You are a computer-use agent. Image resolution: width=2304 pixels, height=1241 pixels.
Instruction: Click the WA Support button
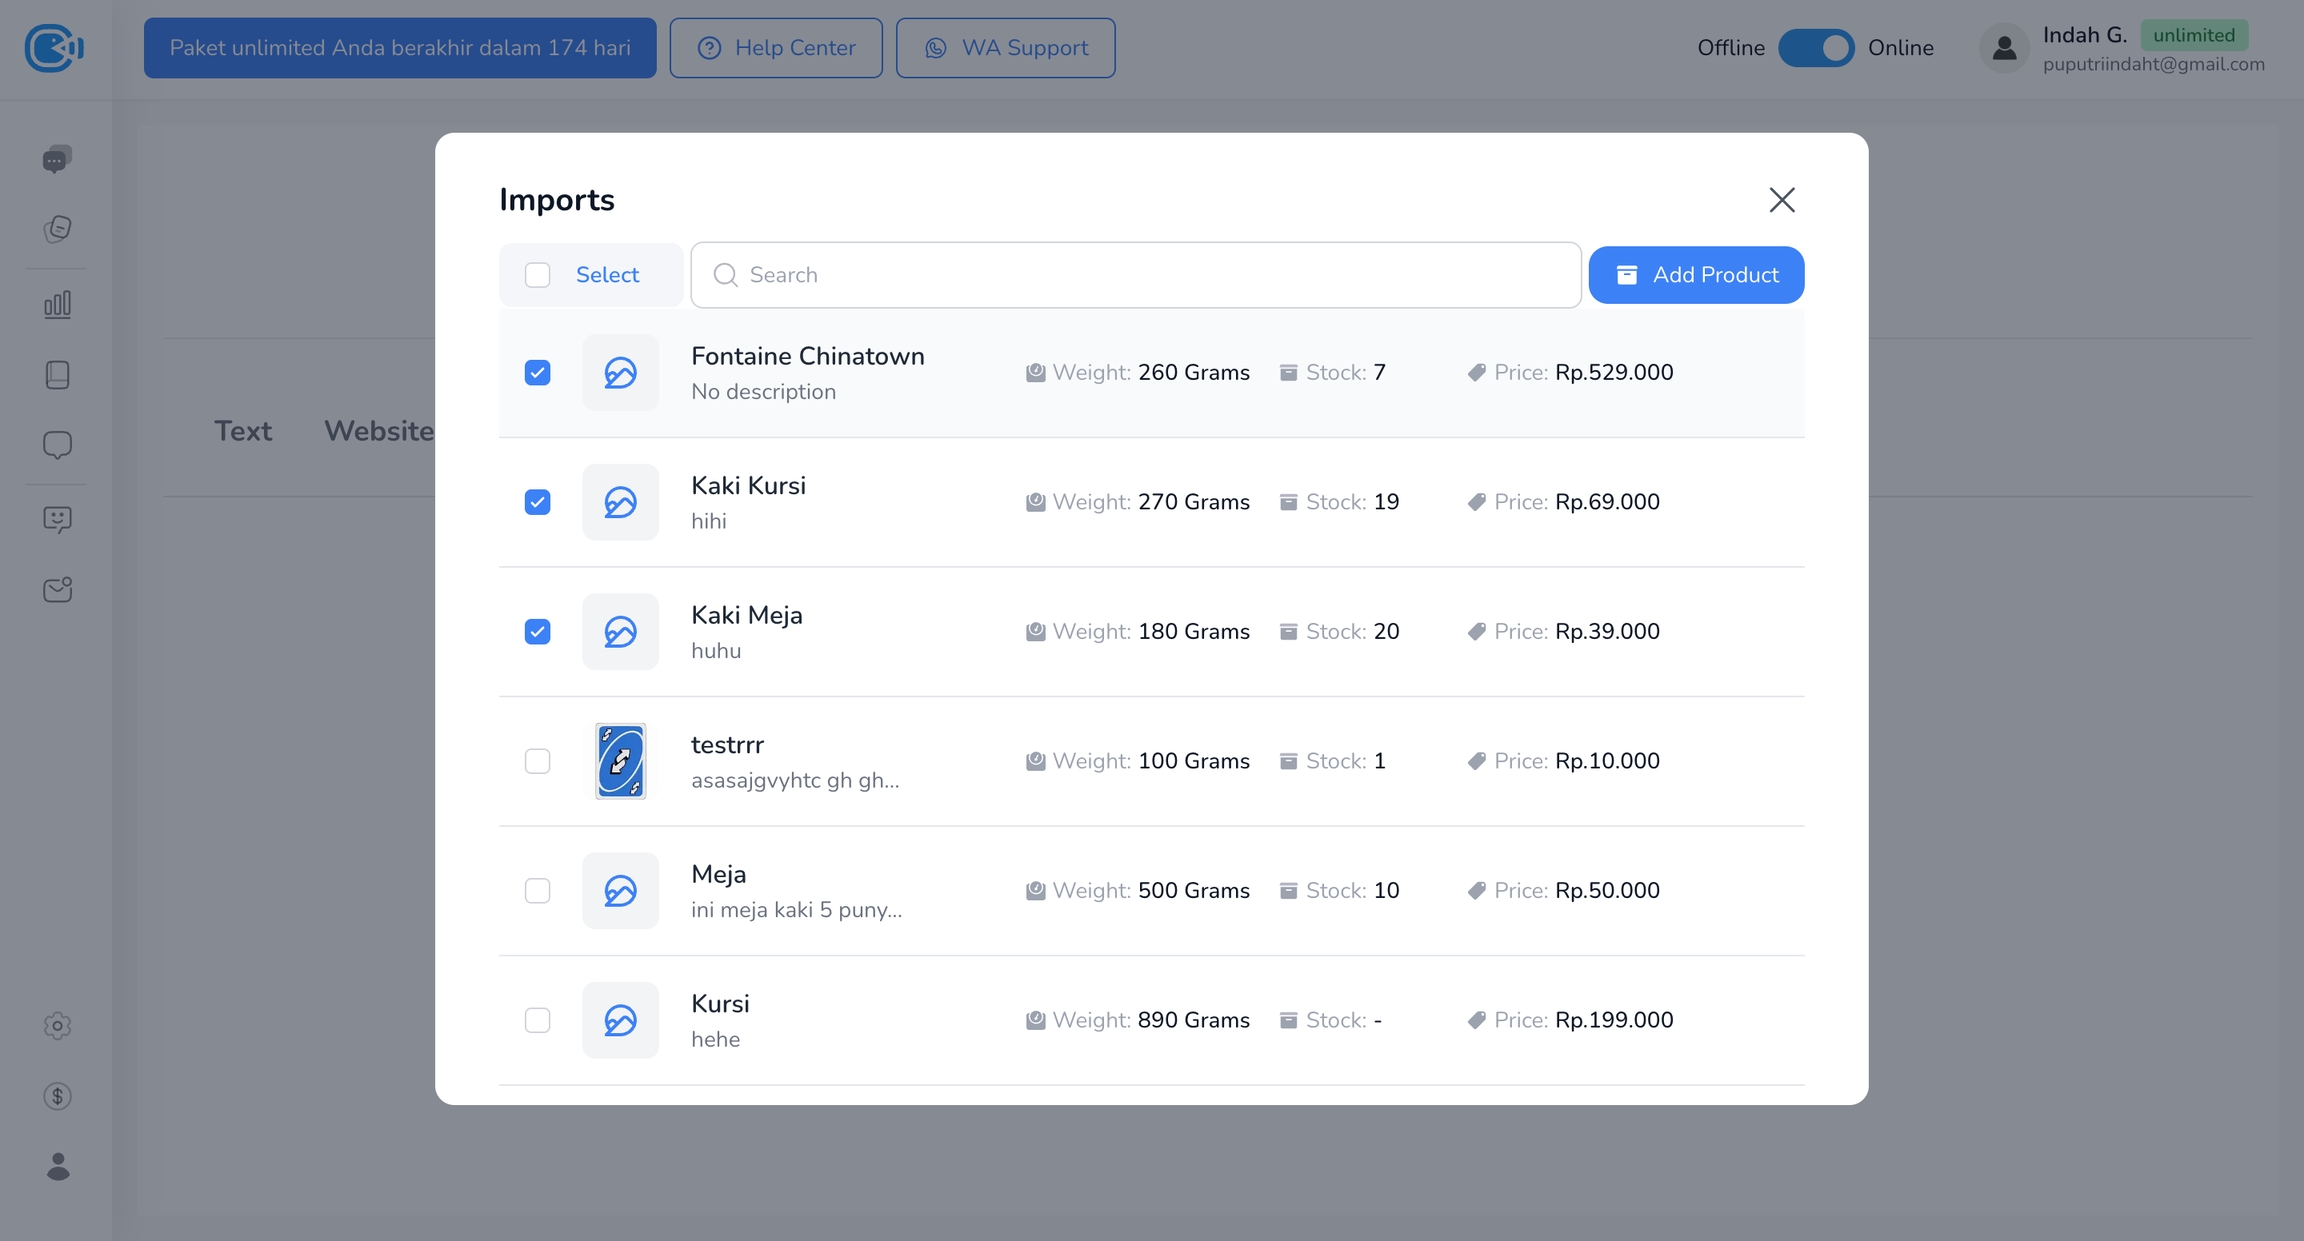(1005, 48)
